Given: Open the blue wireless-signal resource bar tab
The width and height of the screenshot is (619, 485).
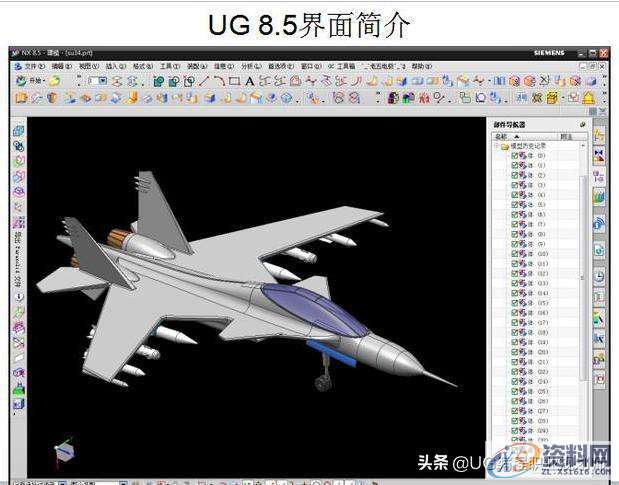Looking at the screenshot, I should [599, 225].
